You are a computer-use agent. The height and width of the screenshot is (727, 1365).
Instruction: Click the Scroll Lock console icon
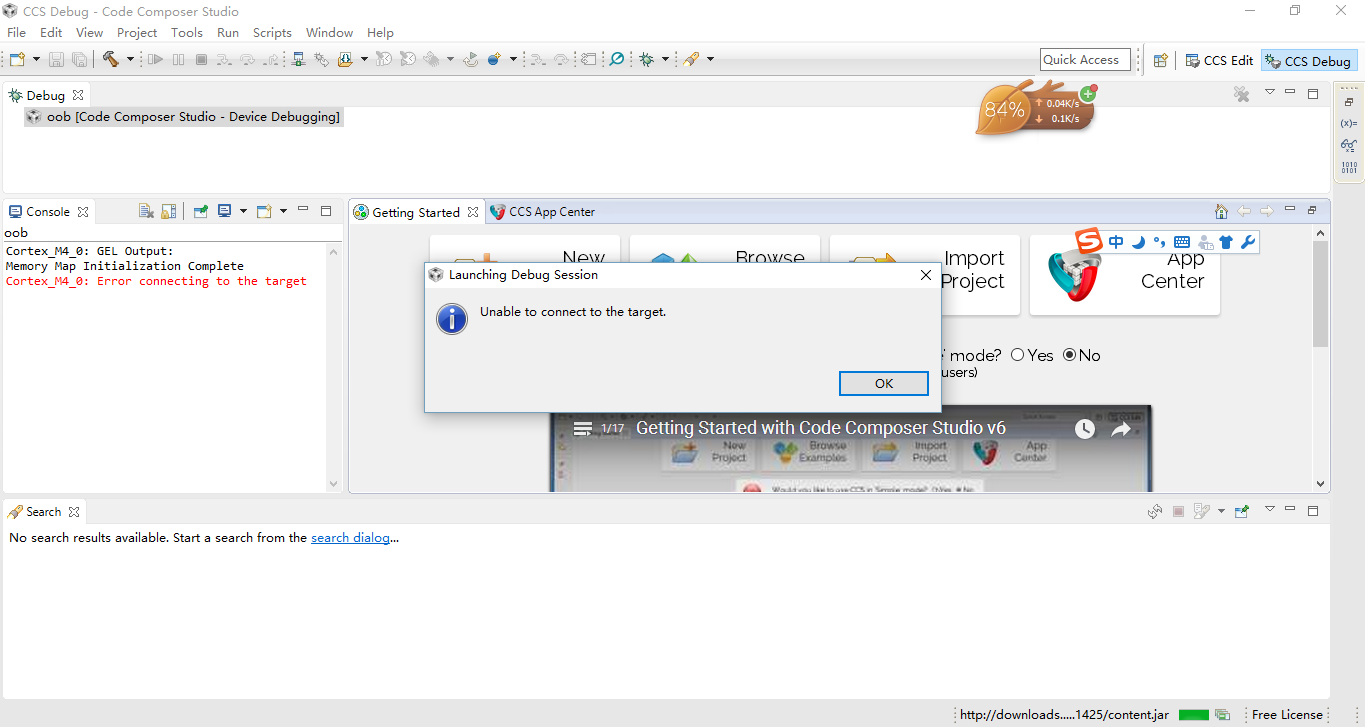[169, 211]
